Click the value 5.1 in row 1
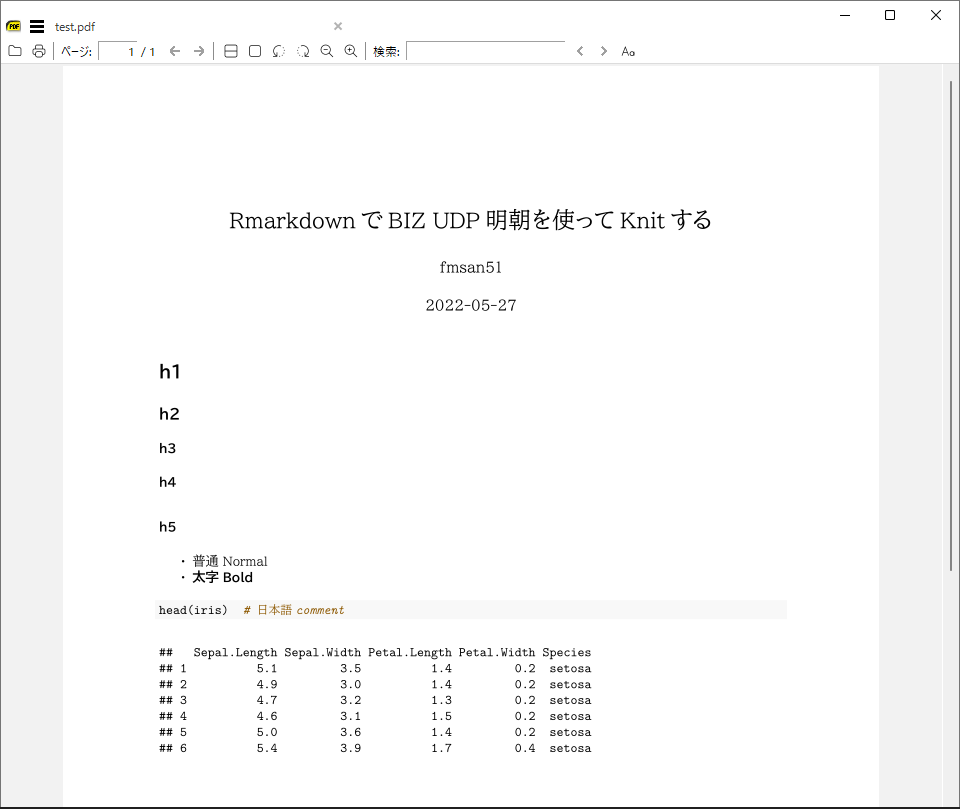This screenshot has width=960, height=809. coord(267,668)
